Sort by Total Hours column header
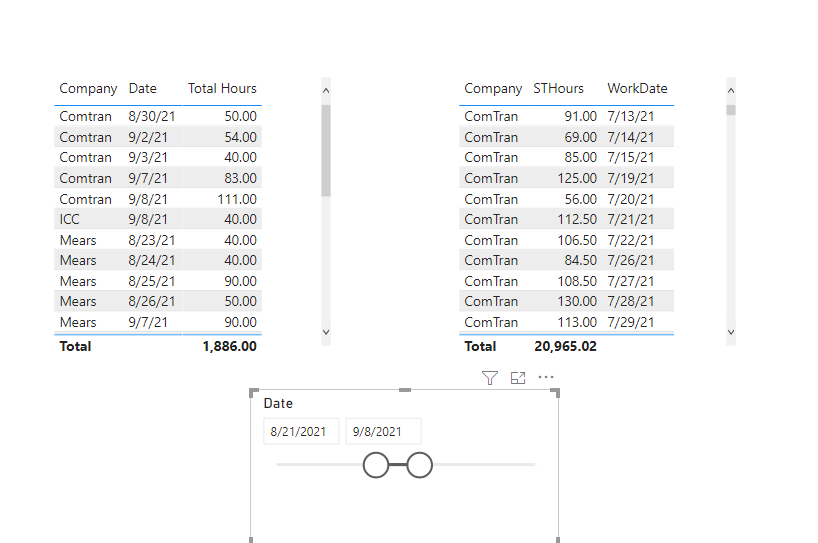Image resolution: width=818 pixels, height=543 pixels. point(222,88)
